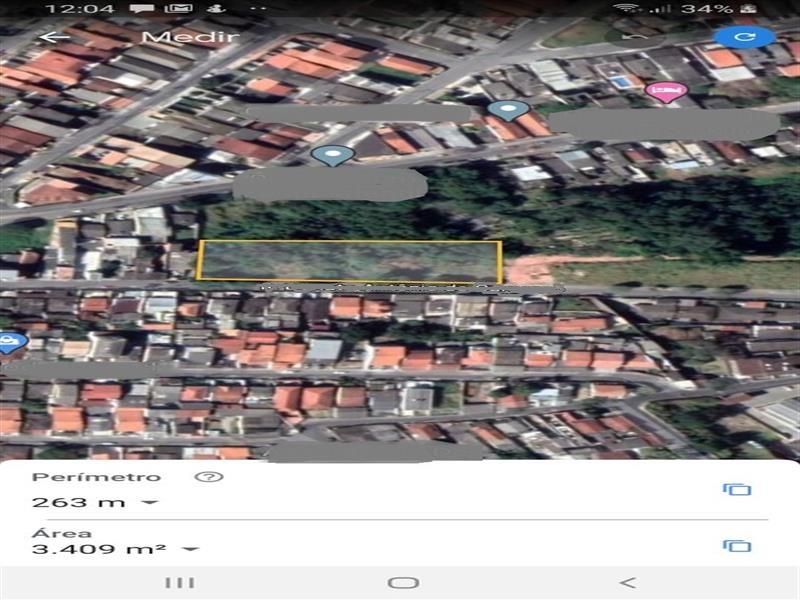Copy the perimeter value of 263 m
This screenshot has width=800, height=600.
coord(737,489)
